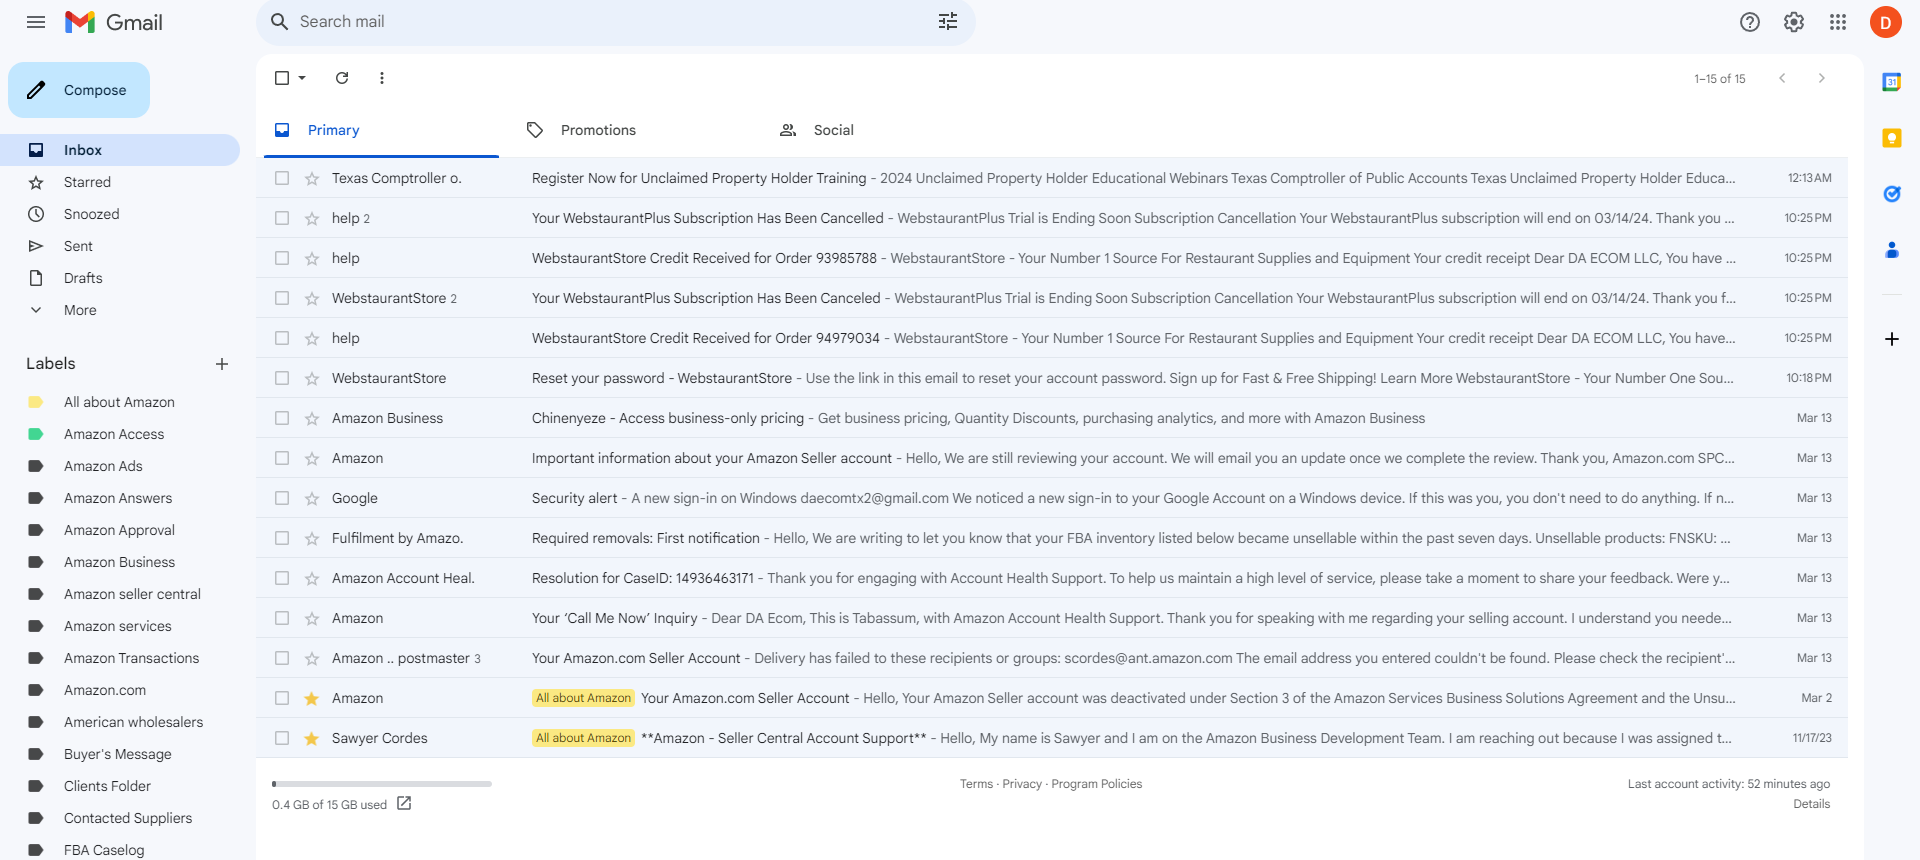Open Google Keep side panel icon
The width and height of the screenshot is (1920, 860).
coord(1892,138)
